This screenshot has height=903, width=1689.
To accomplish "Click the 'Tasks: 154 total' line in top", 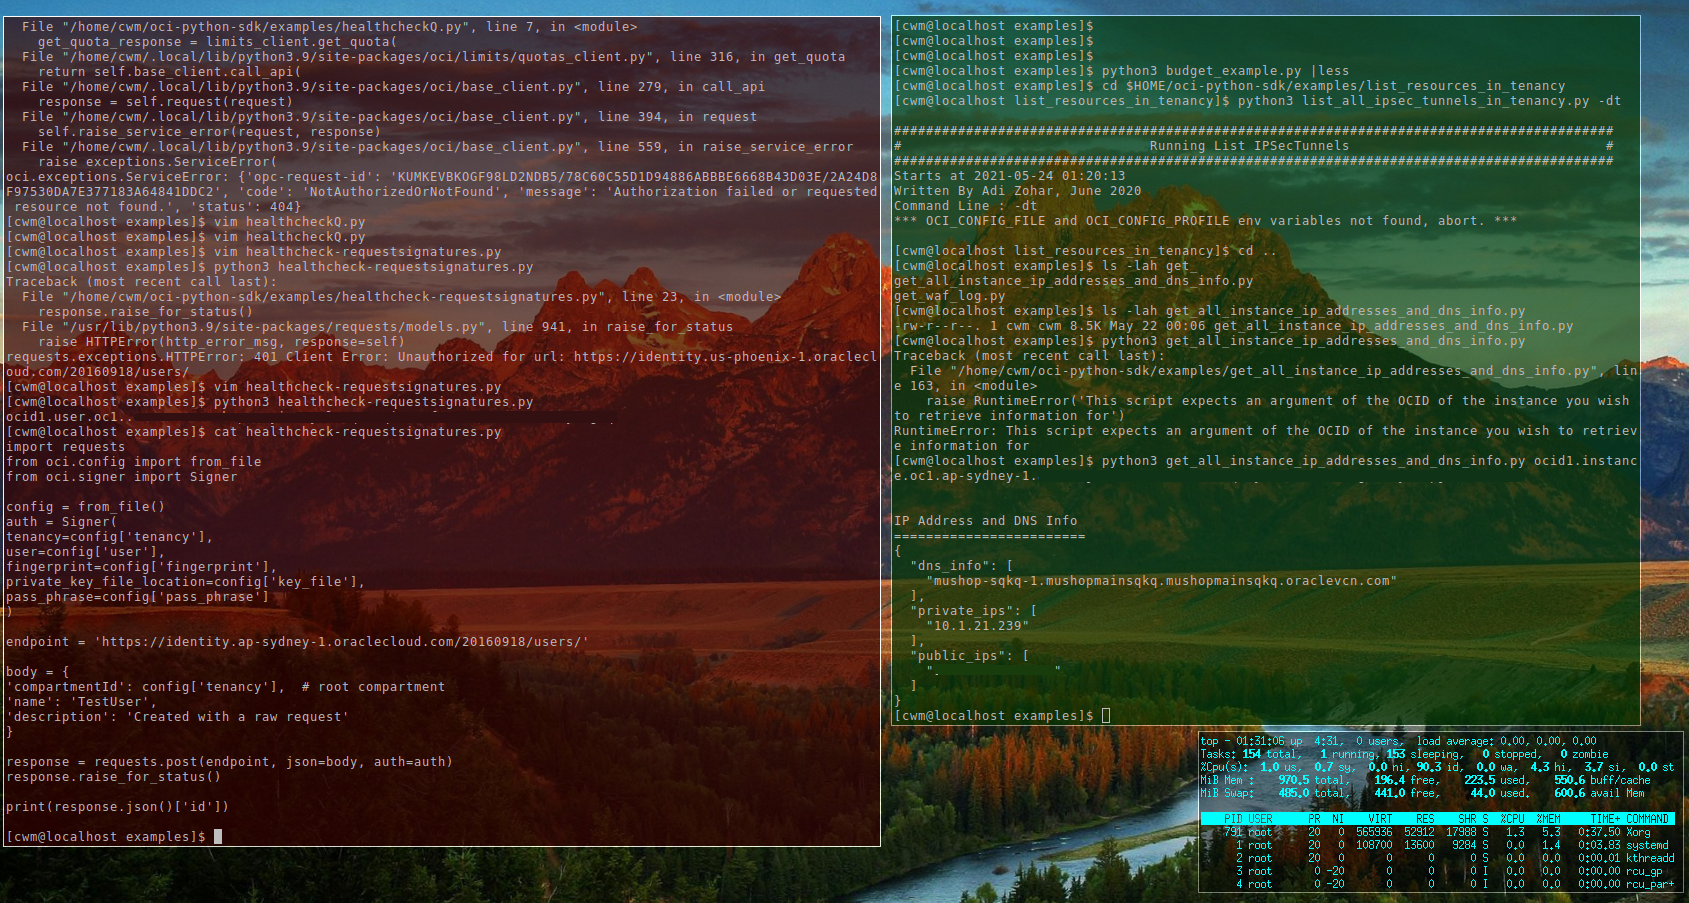I will tap(1404, 754).
